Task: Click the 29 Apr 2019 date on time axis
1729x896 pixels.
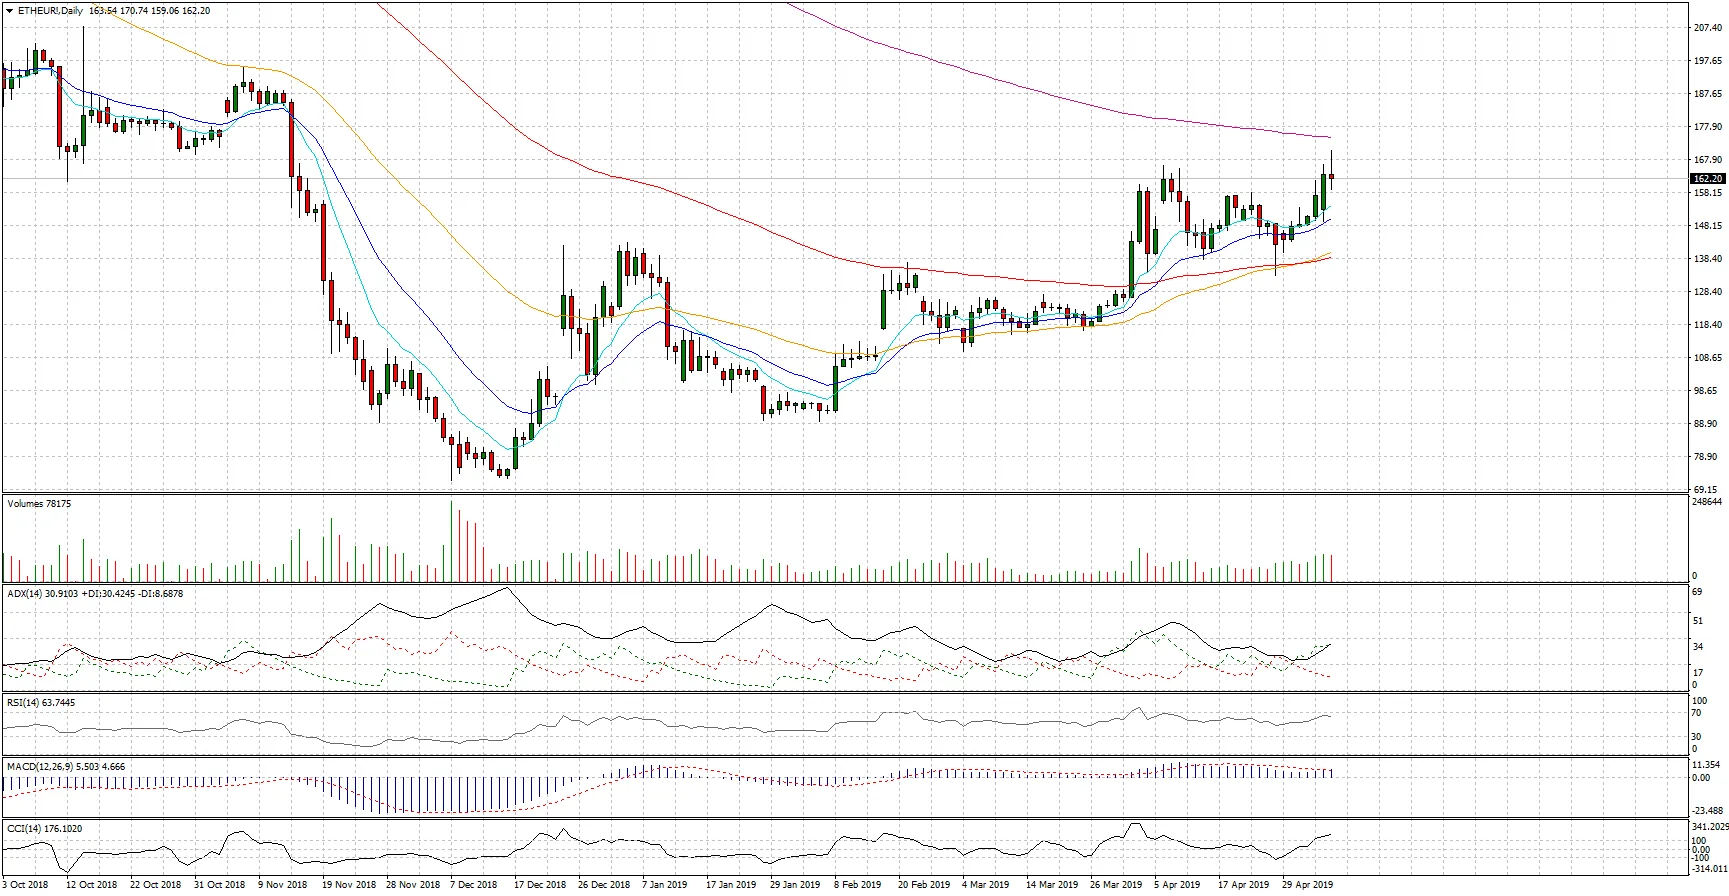Action: [x=1308, y=885]
